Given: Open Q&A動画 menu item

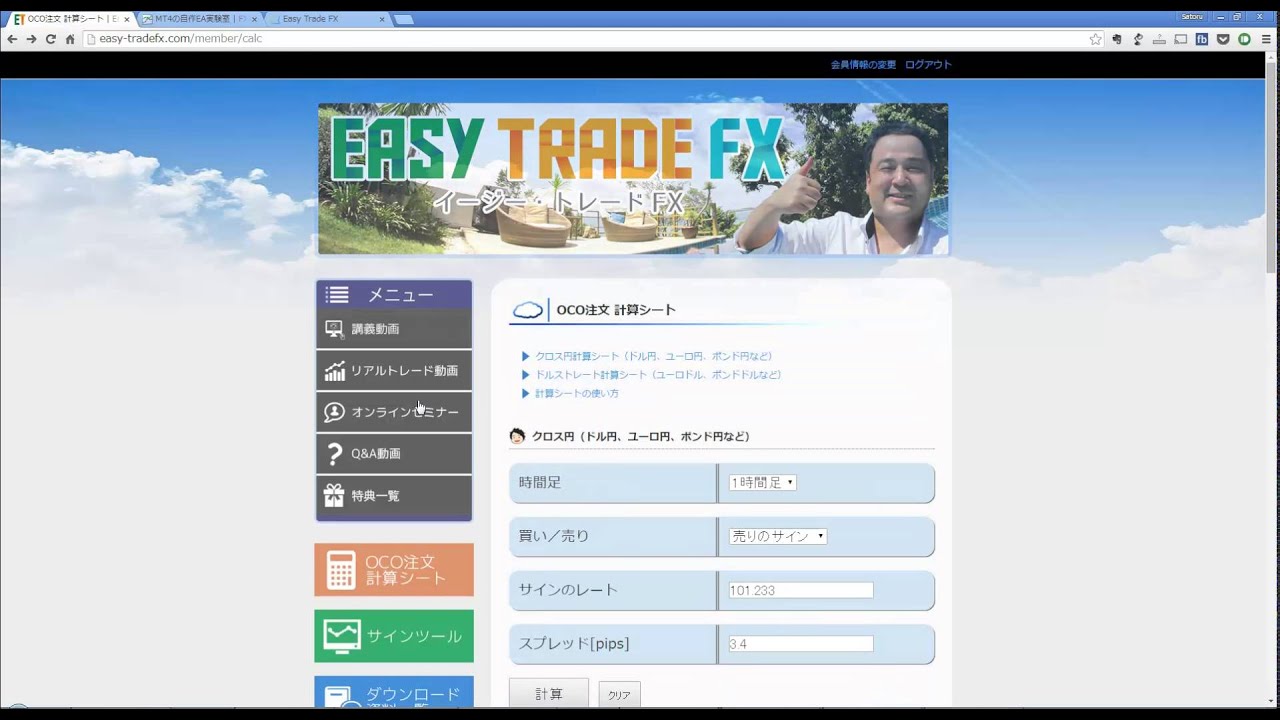Looking at the screenshot, I should [394, 454].
